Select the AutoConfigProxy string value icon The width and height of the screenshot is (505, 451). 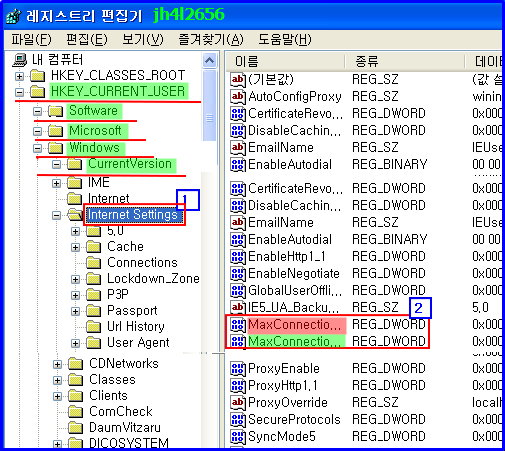[x=238, y=97]
